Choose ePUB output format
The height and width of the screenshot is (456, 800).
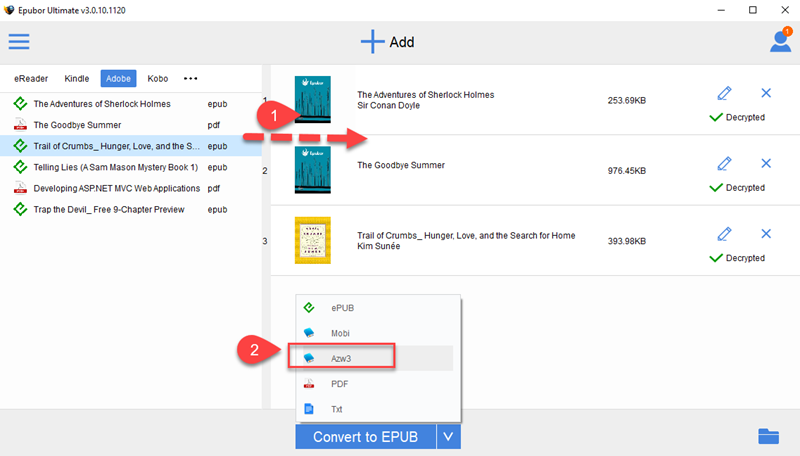coord(378,308)
